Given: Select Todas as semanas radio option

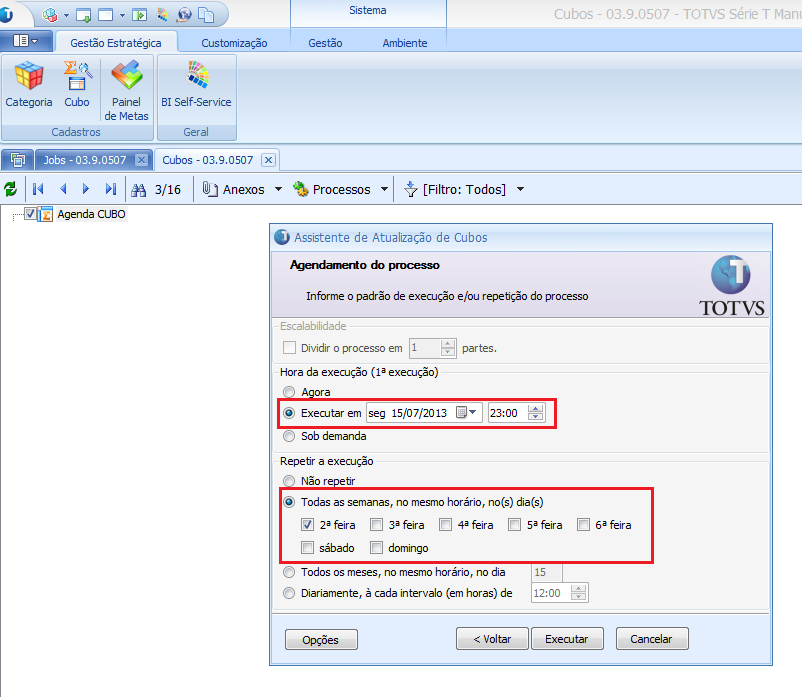Looking at the screenshot, I should coord(289,502).
